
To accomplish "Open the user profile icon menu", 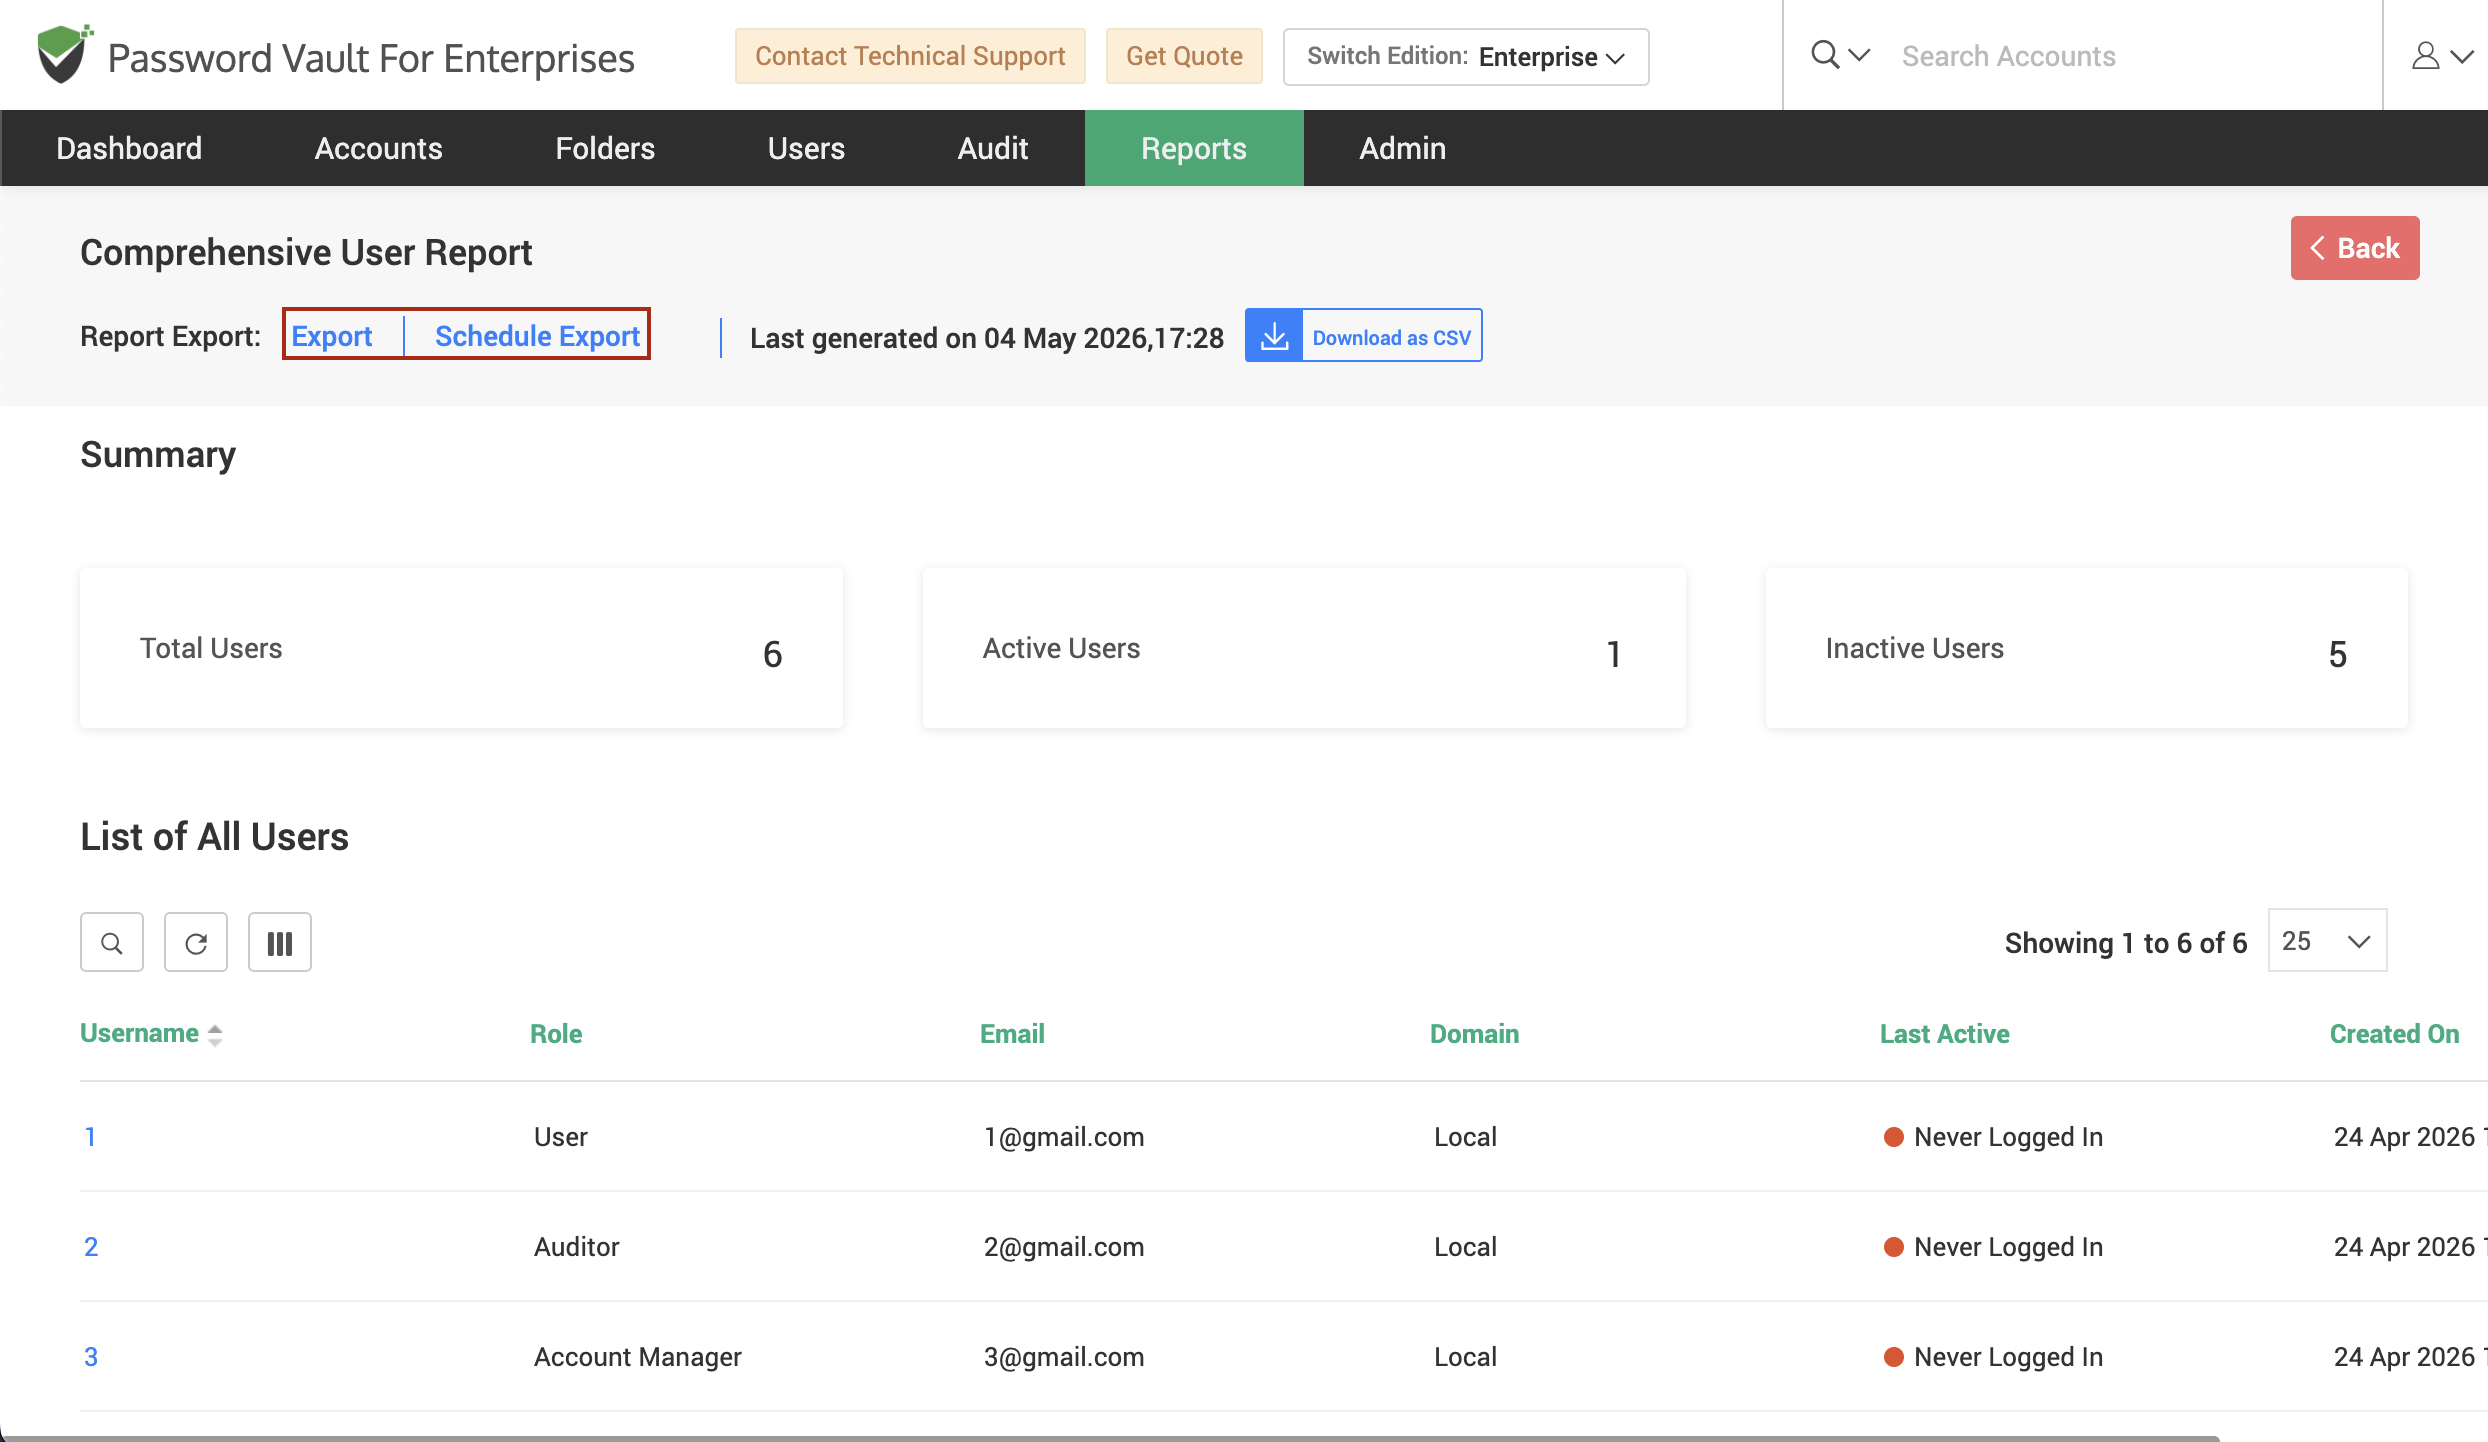I will pos(2442,55).
